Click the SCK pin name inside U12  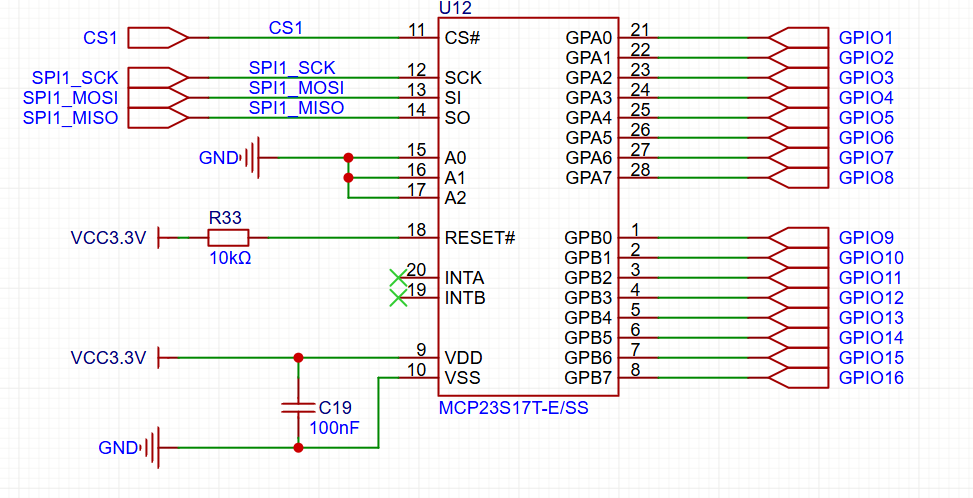464,78
